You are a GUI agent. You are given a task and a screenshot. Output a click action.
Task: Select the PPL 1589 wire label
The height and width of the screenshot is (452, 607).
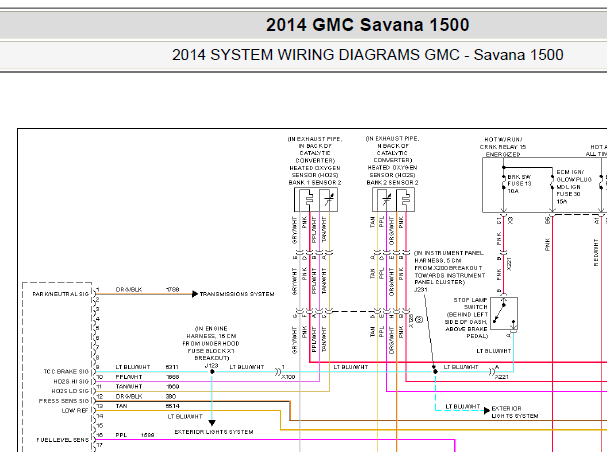135,435
